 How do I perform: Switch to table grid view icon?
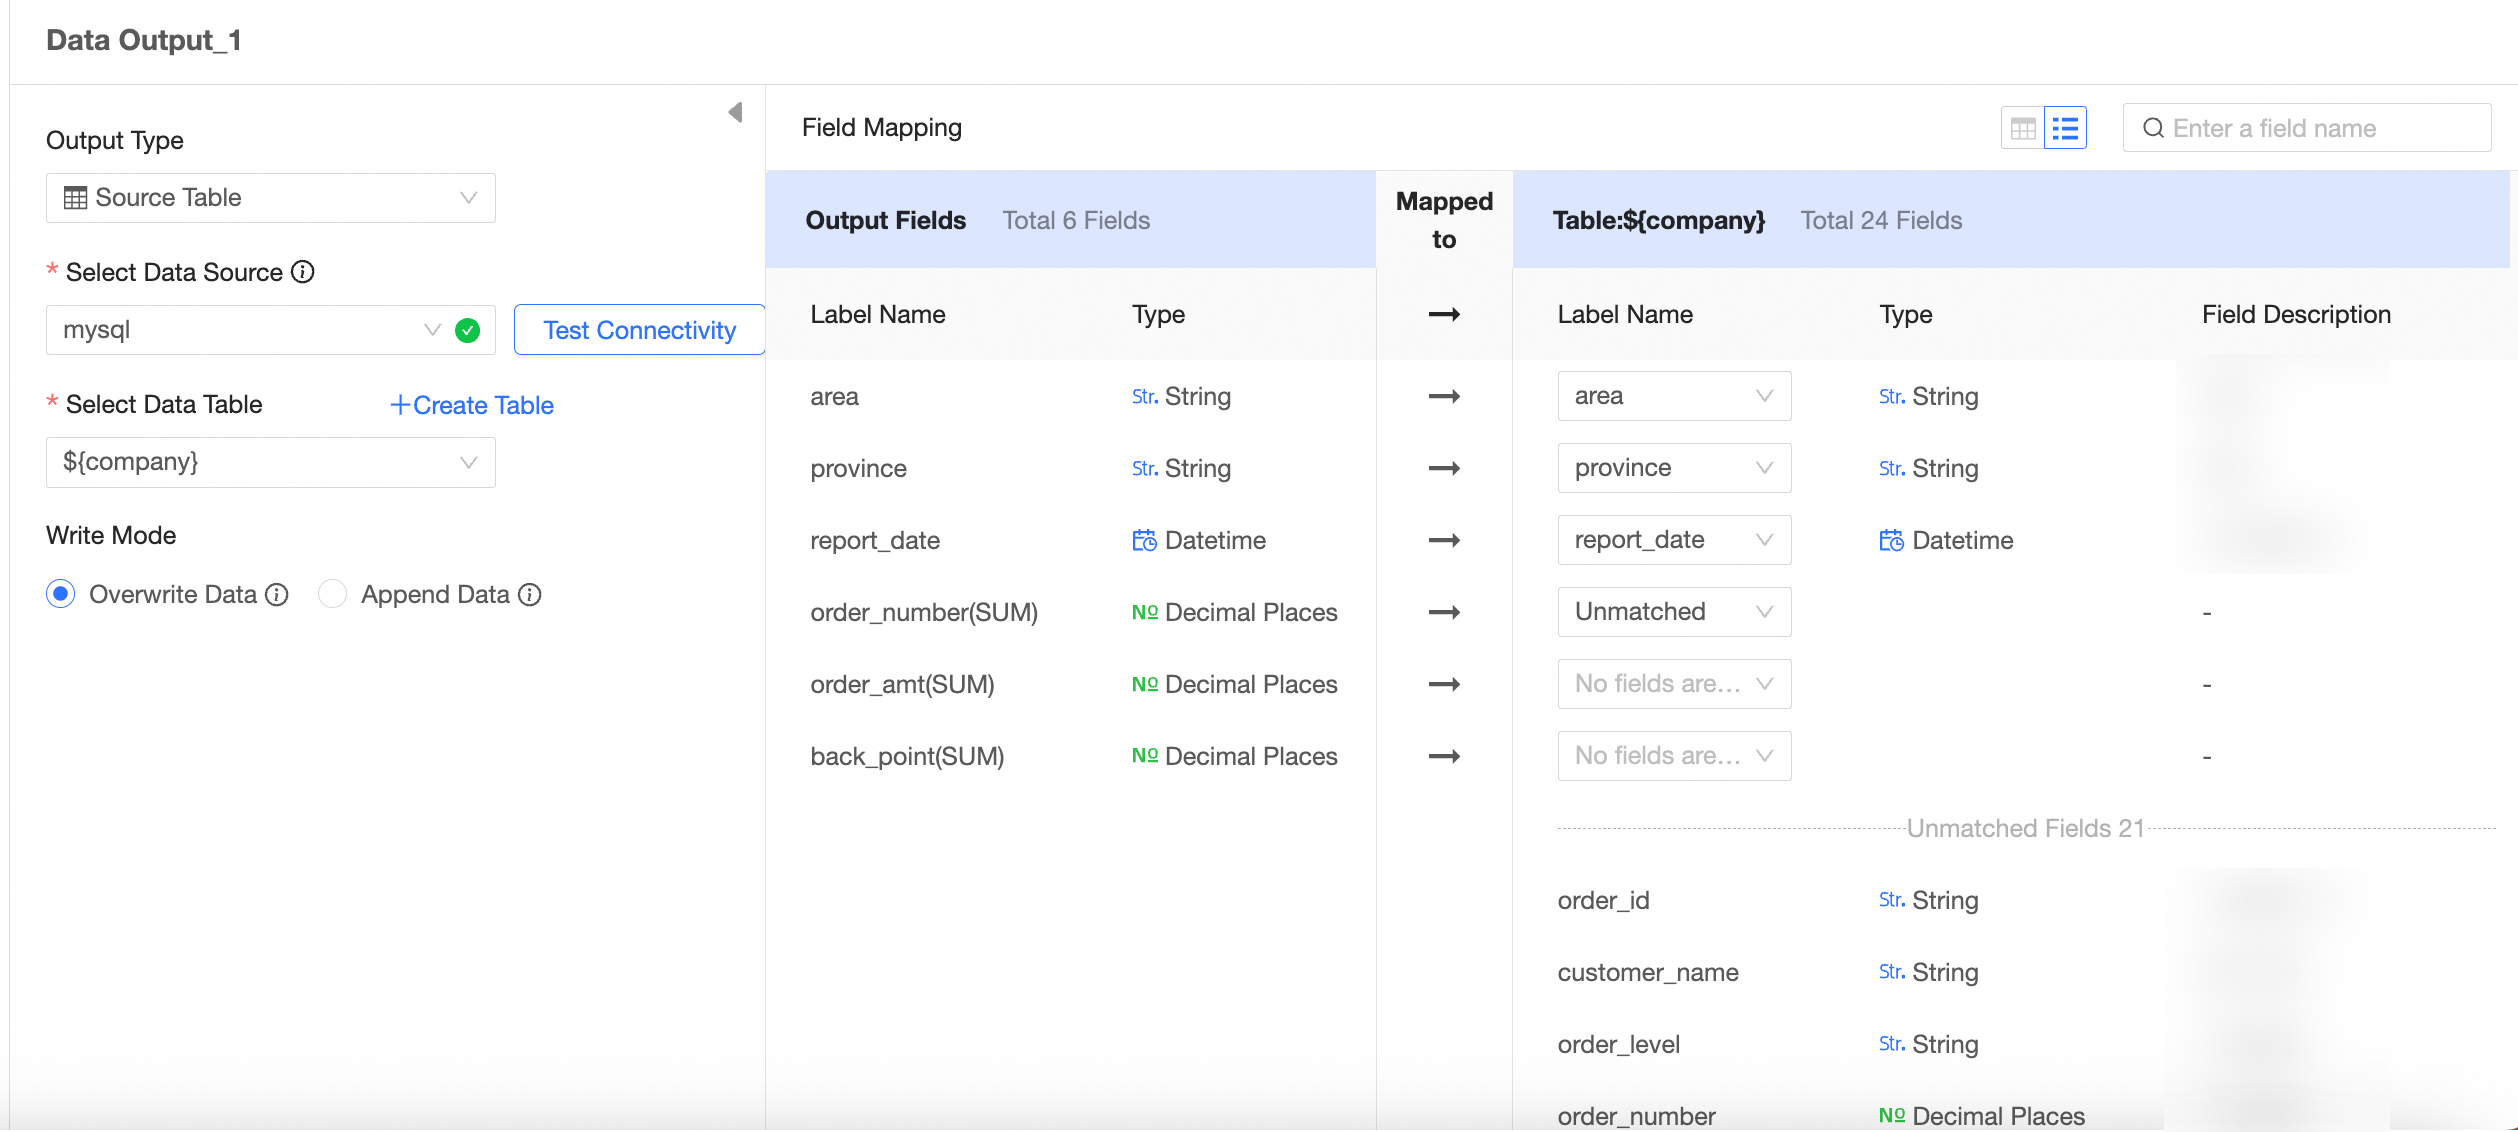tap(2023, 128)
